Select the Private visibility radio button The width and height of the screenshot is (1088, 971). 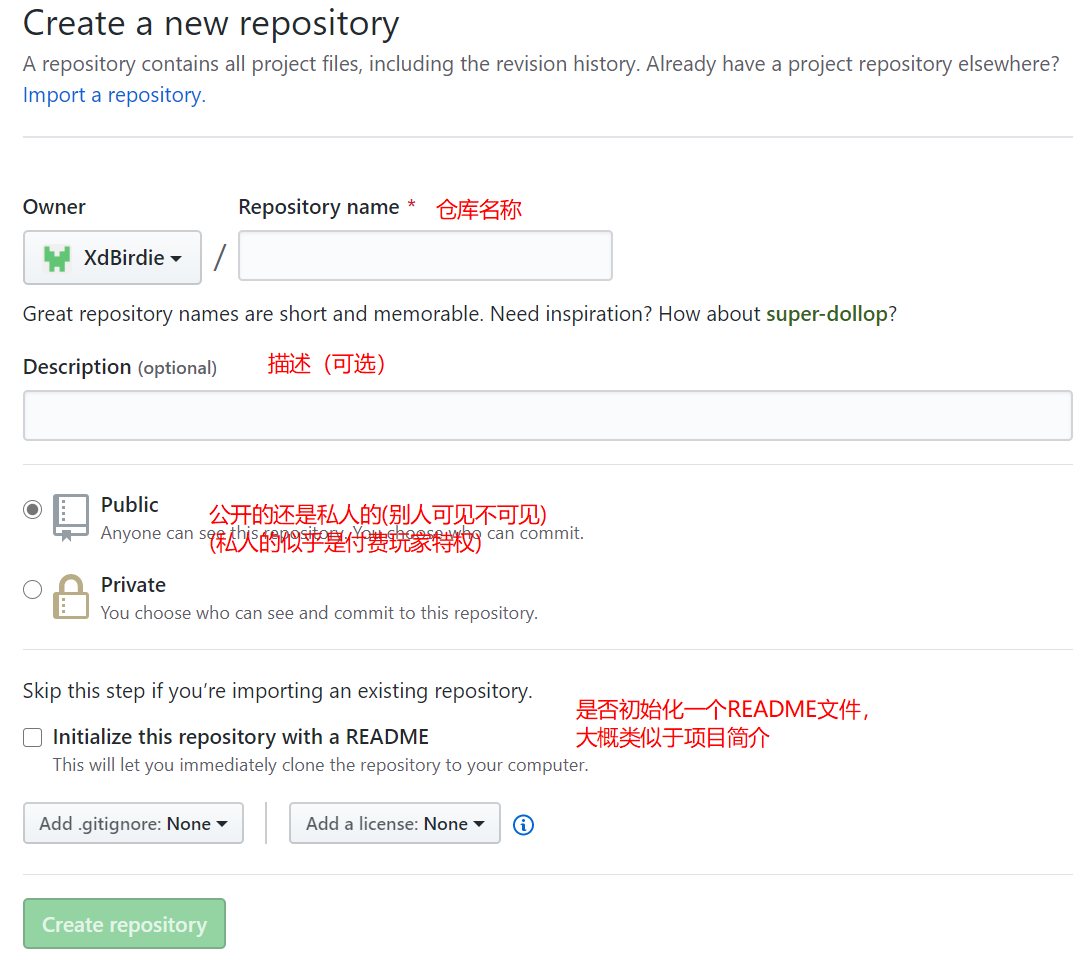tap(31, 589)
